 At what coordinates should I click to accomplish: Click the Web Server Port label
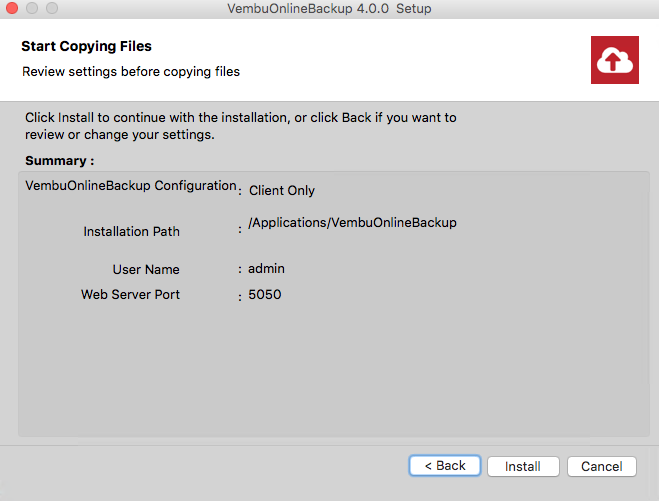pos(130,295)
